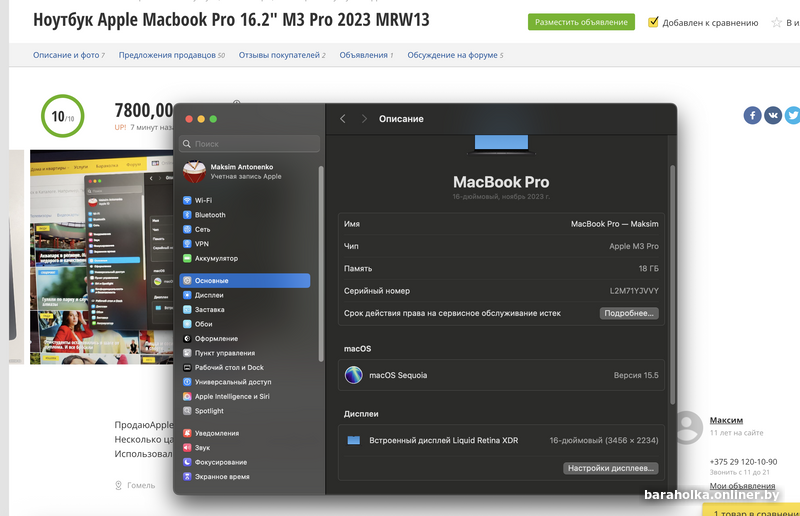
Task: Open seller Максим profile link
Action: tap(726, 420)
